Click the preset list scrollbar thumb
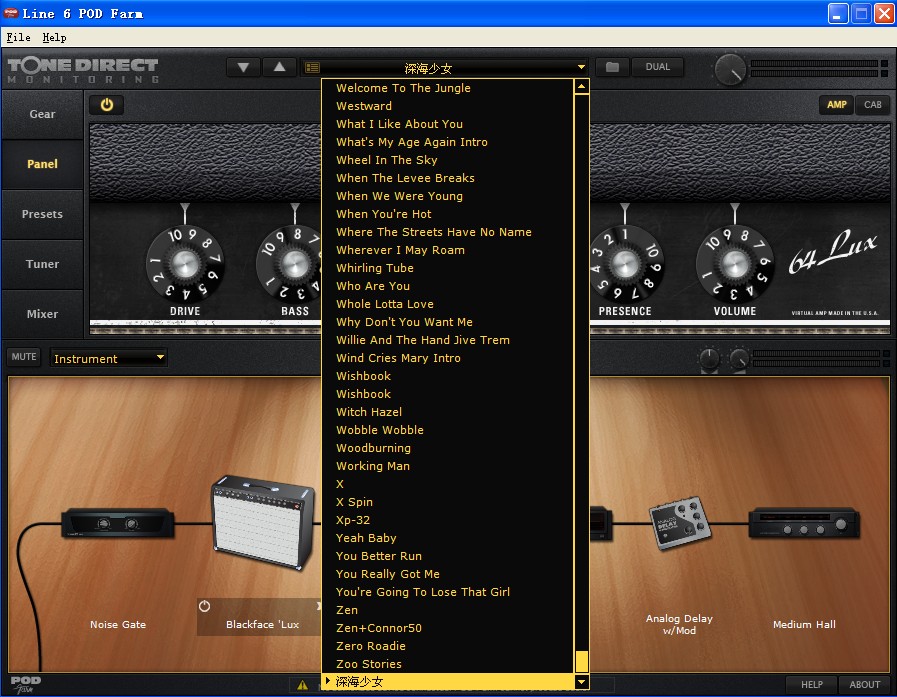Viewport: 897px width, 697px height. [x=581, y=661]
